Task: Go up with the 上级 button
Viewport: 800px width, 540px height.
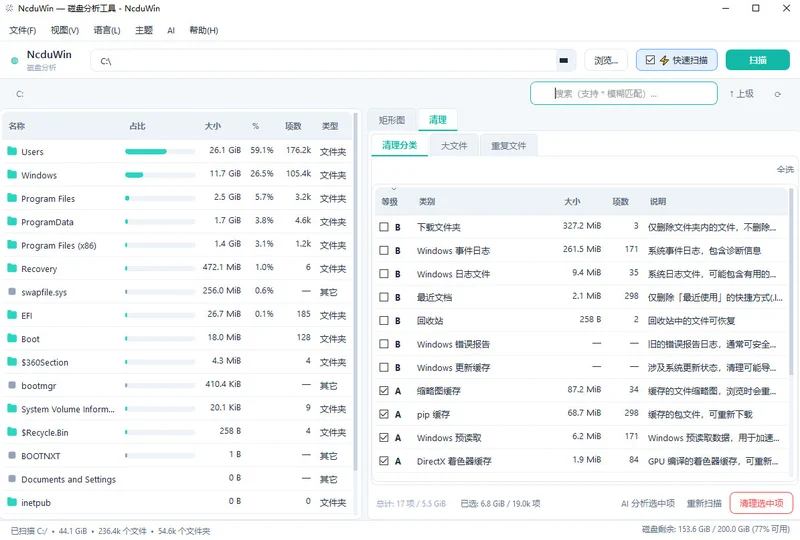Action: coord(742,94)
